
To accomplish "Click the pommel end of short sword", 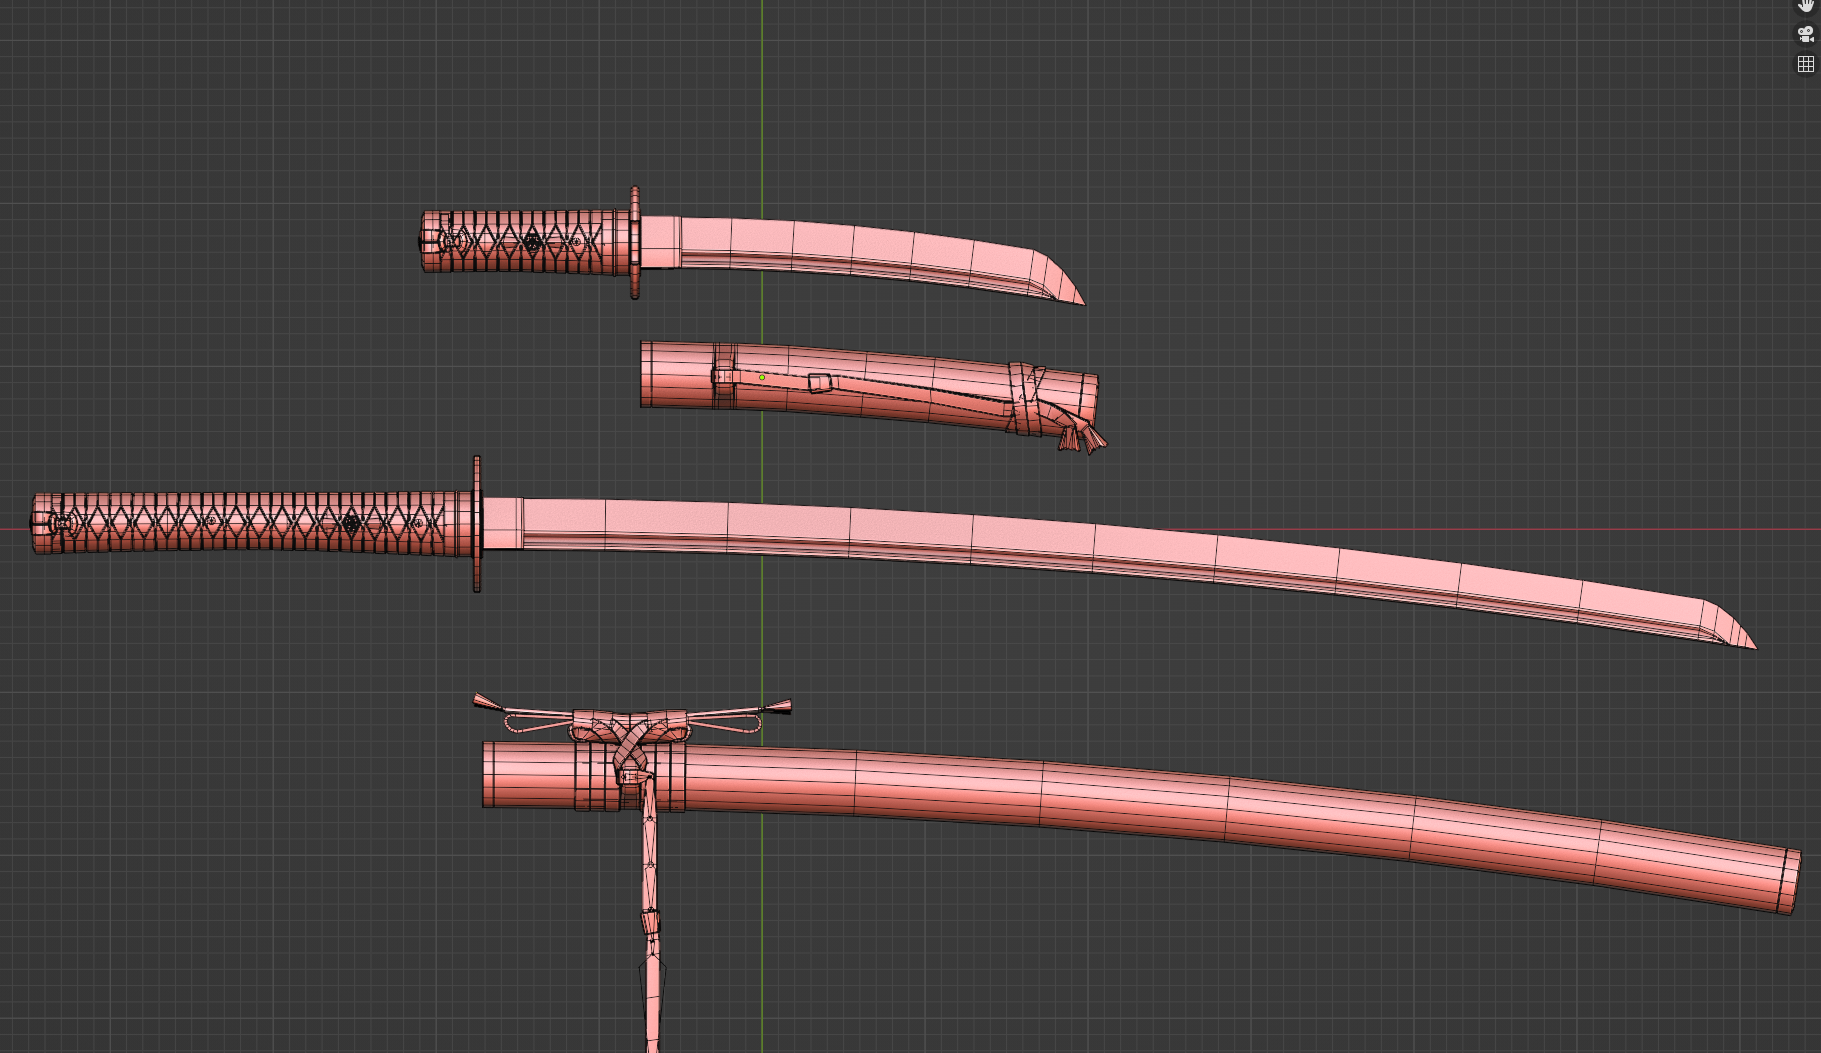I will [430, 241].
